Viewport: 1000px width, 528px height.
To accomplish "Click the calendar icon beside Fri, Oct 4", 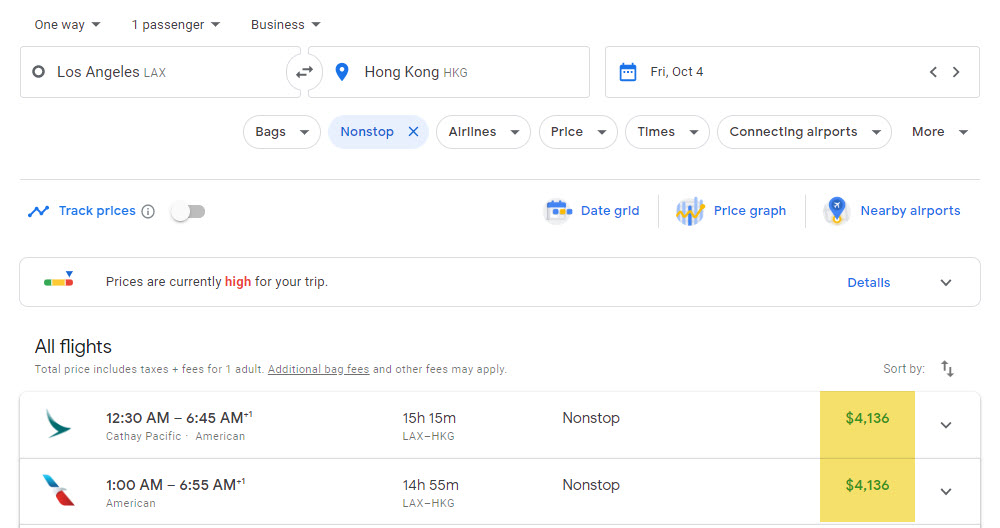I will click(x=628, y=72).
